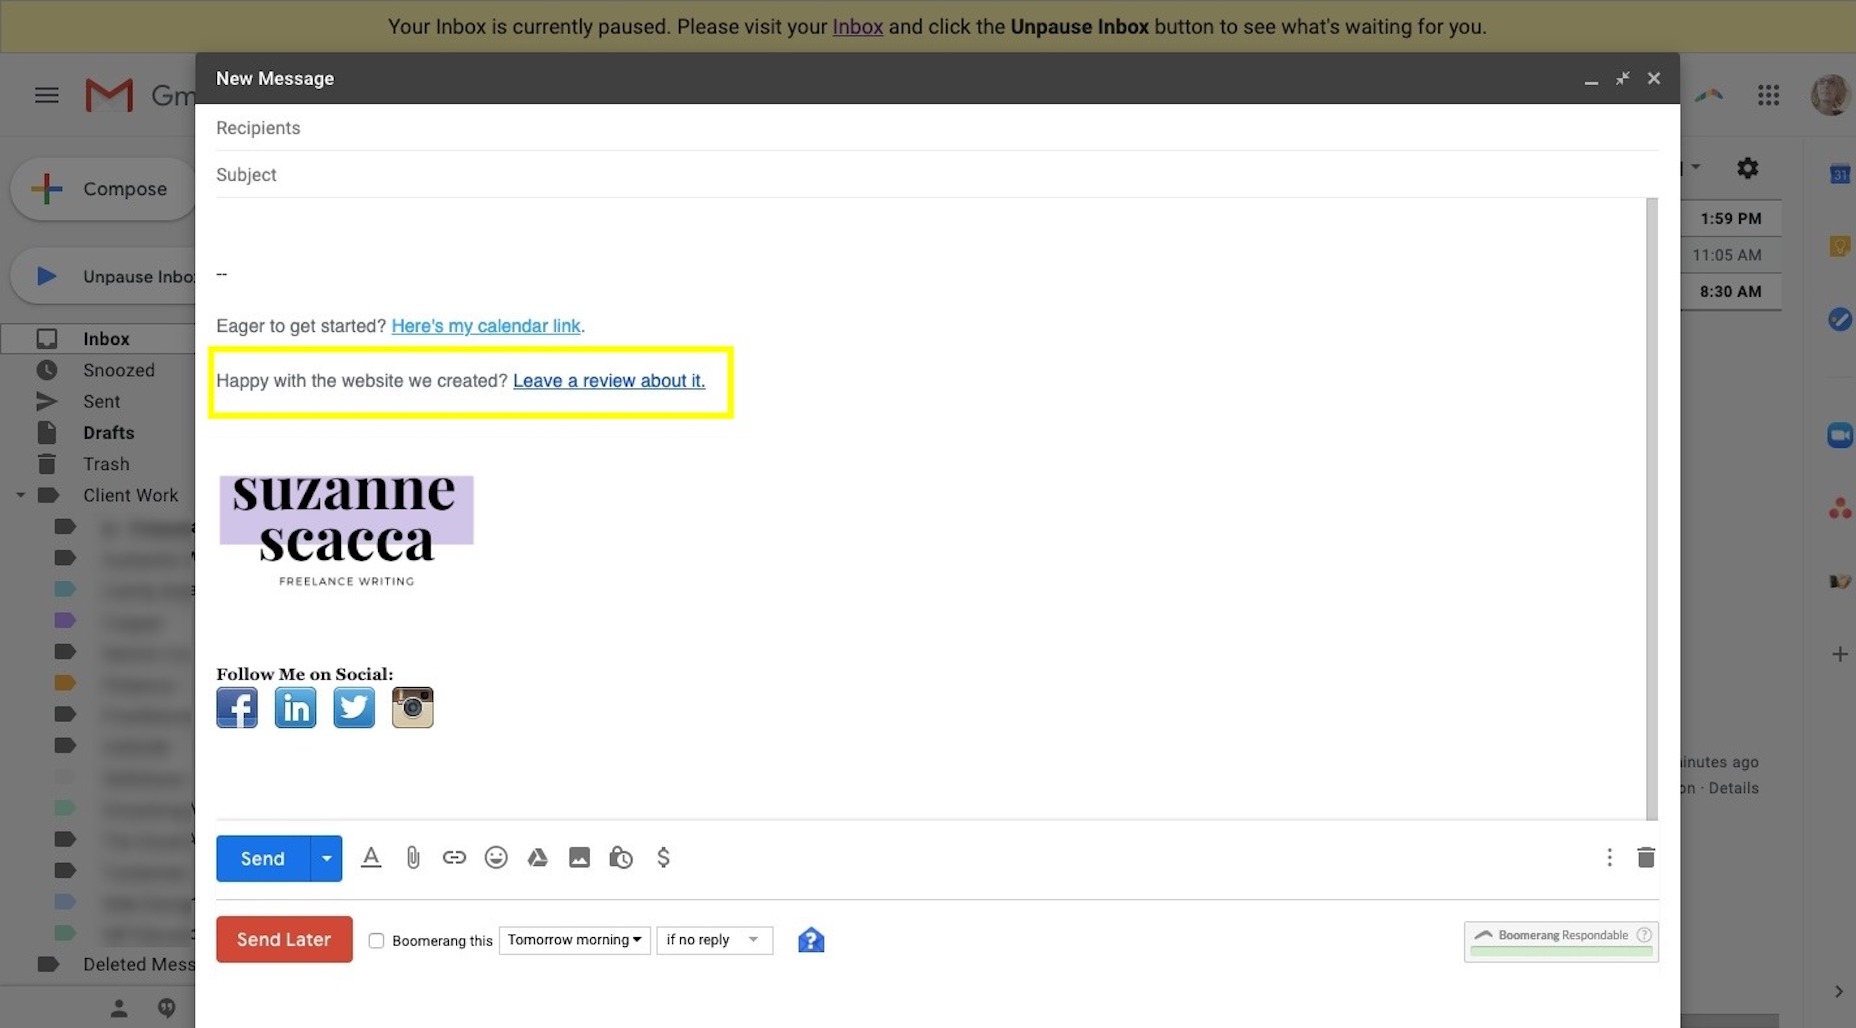Click the Compose button
This screenshot has height=1028, width=1856.
coord(103,188)
